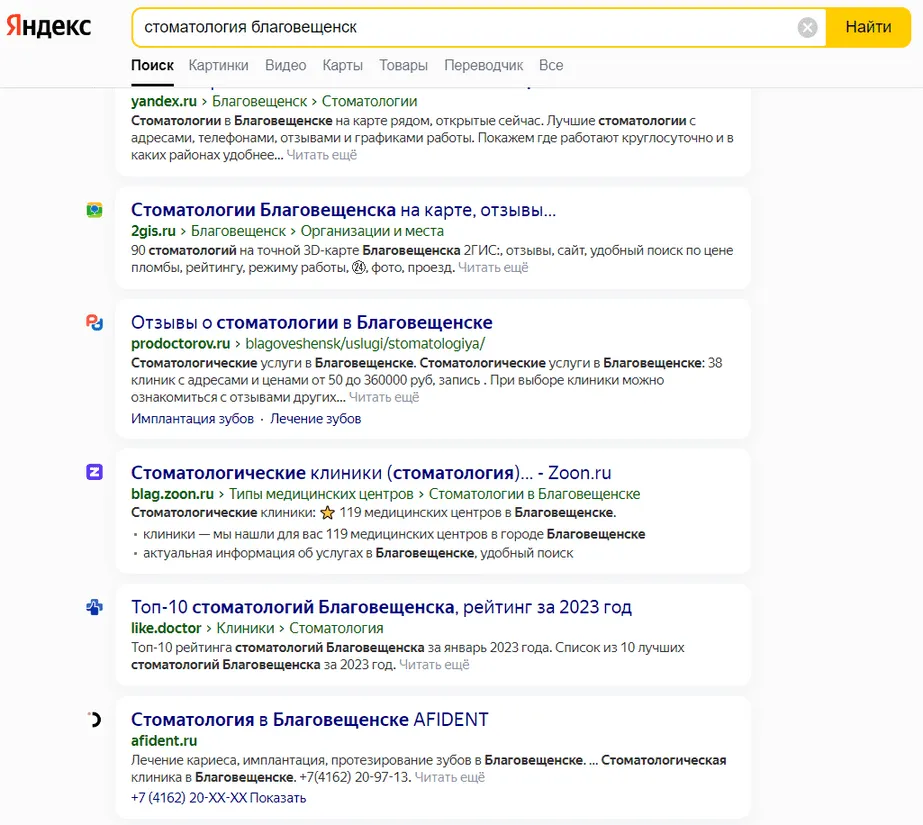
Task: Open Топ-10 стоматологий Благовещенска result
Action: pyautogui.click(x=381, y=607)
